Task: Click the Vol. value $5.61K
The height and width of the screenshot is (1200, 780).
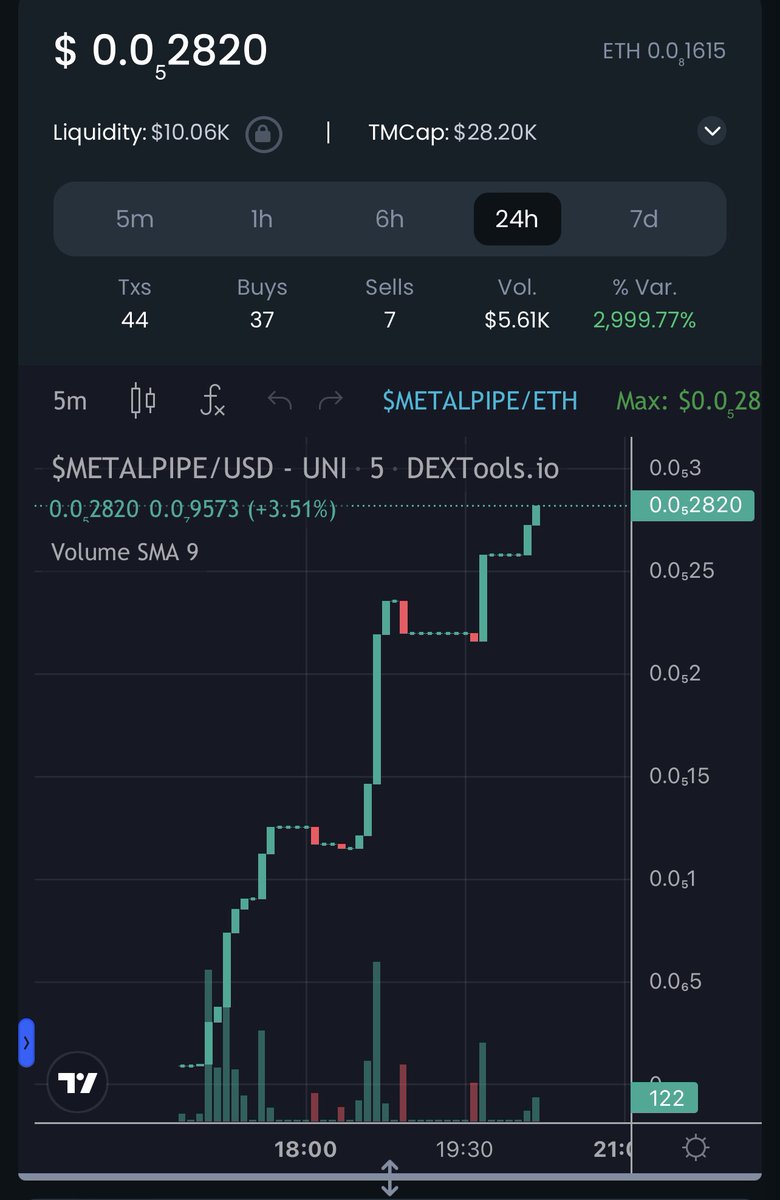Action: pyautogui.click(x=517, y=320)
